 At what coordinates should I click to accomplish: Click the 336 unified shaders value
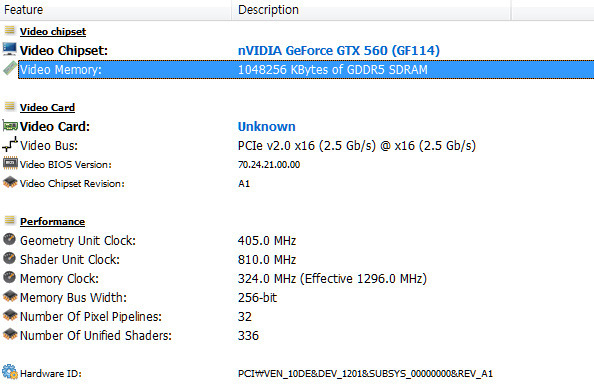pyautogui.click(x=248, y=336)
